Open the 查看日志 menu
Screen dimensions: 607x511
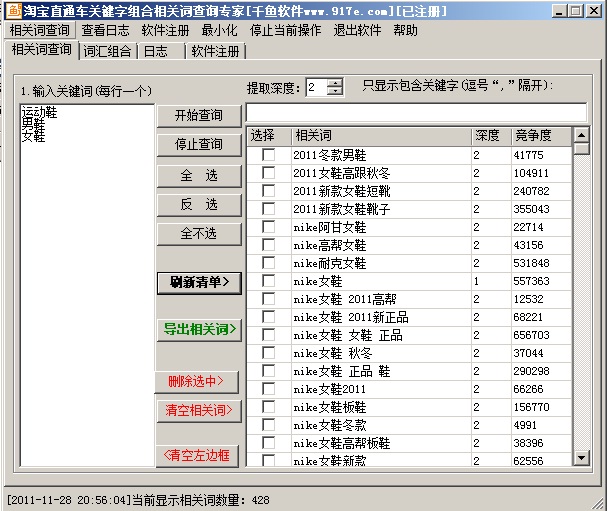pos(105,30)
